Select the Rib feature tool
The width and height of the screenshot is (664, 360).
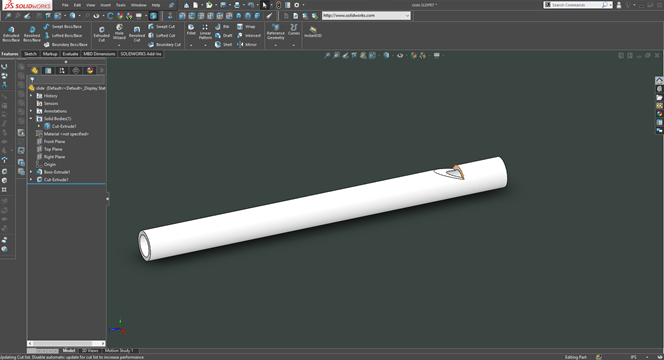pos(222,26)
